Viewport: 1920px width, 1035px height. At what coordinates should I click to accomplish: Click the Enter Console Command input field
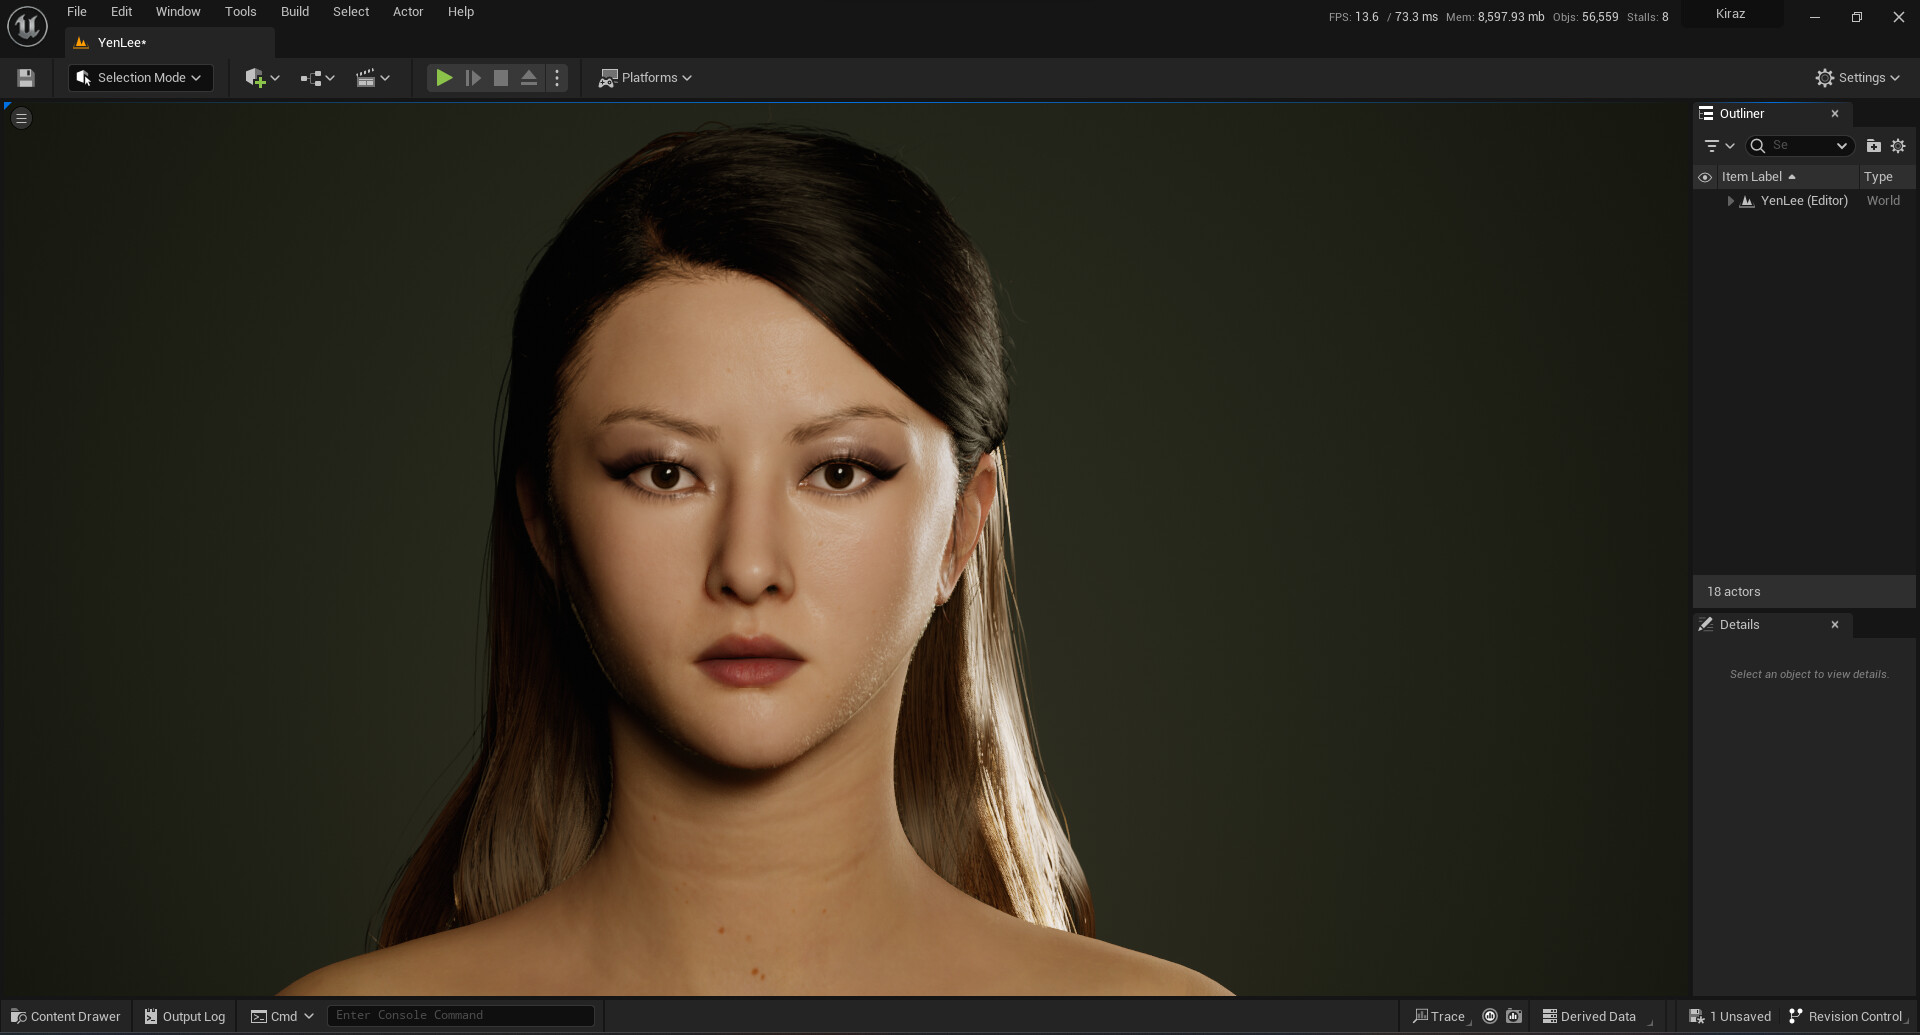(460, 1014)
